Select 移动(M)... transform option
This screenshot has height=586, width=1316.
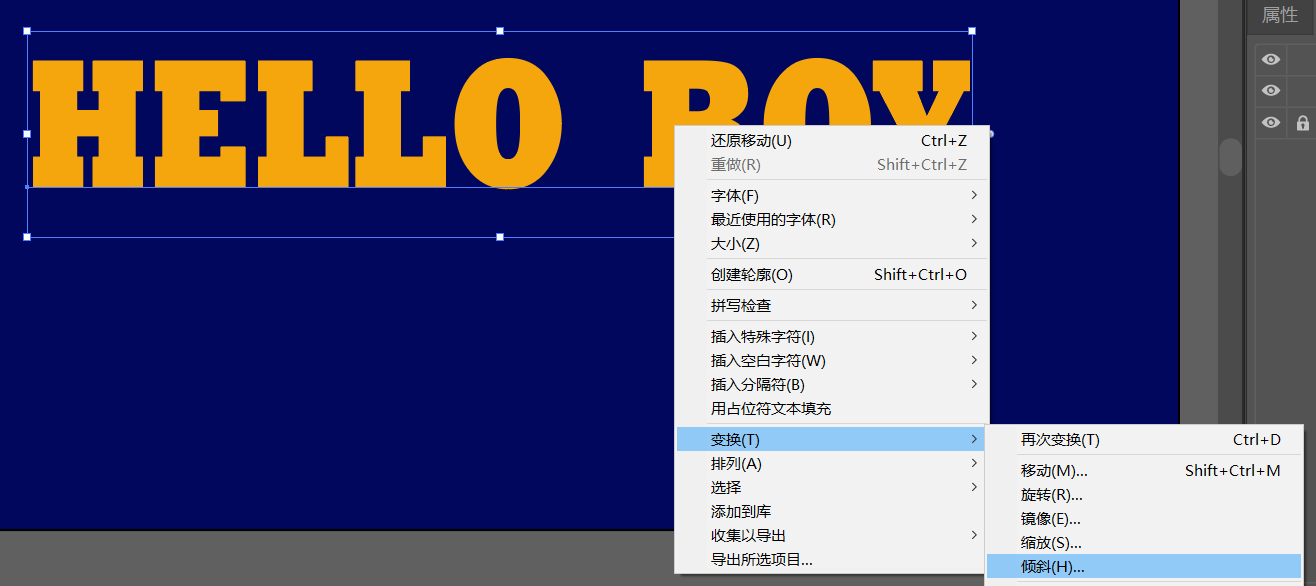(x=1144, y=471)
